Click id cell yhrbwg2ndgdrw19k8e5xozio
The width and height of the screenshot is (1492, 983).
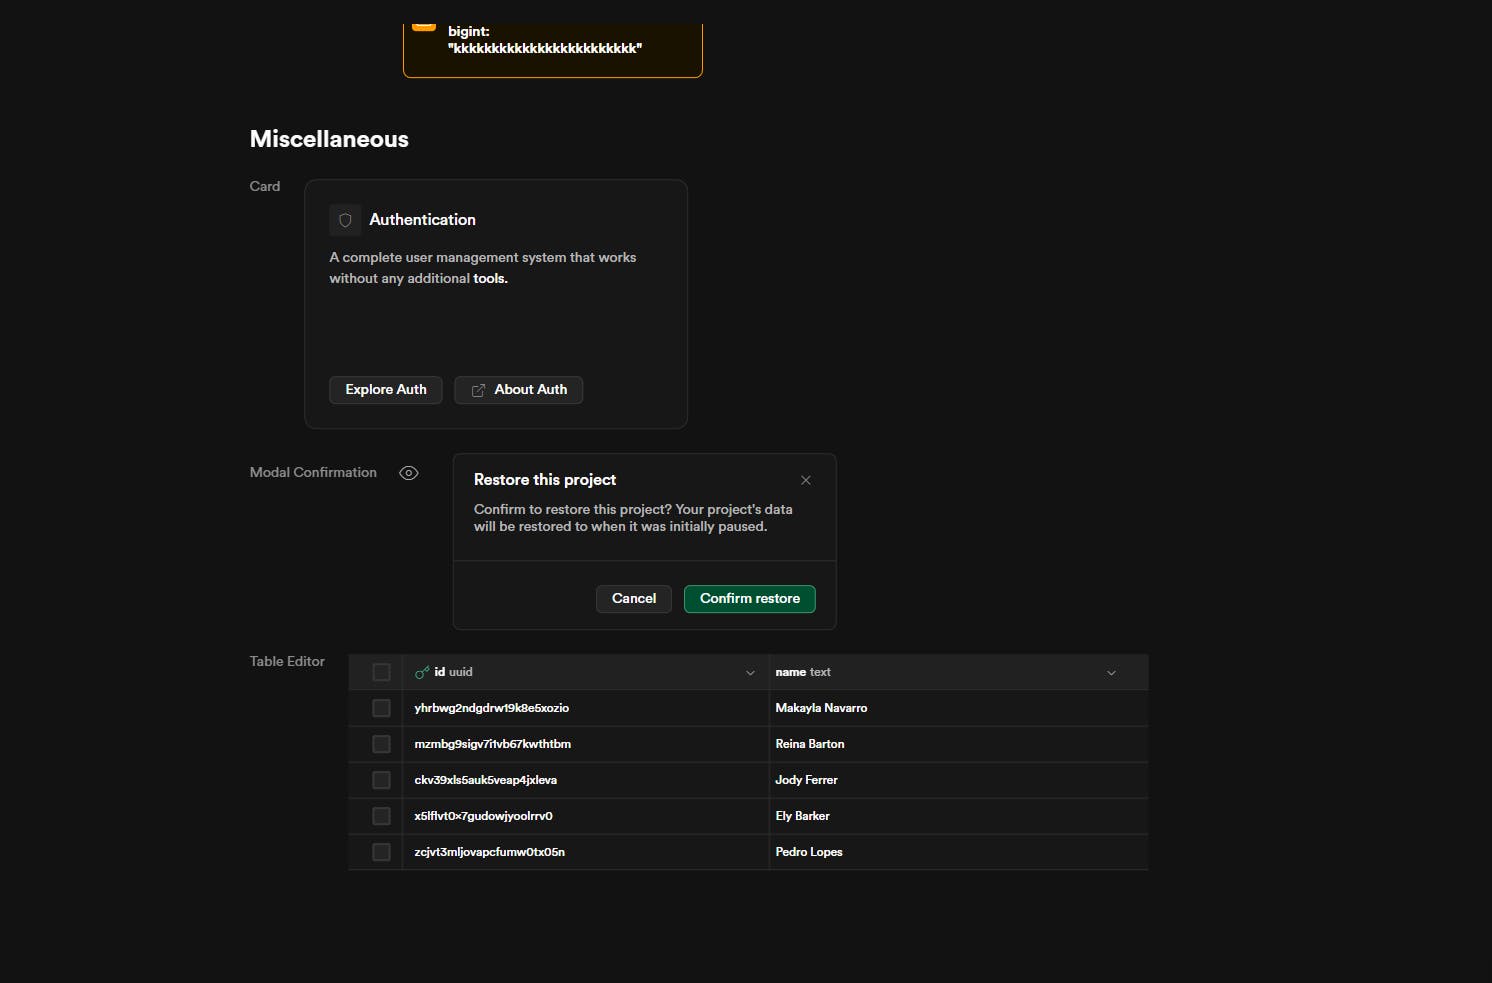585,708
